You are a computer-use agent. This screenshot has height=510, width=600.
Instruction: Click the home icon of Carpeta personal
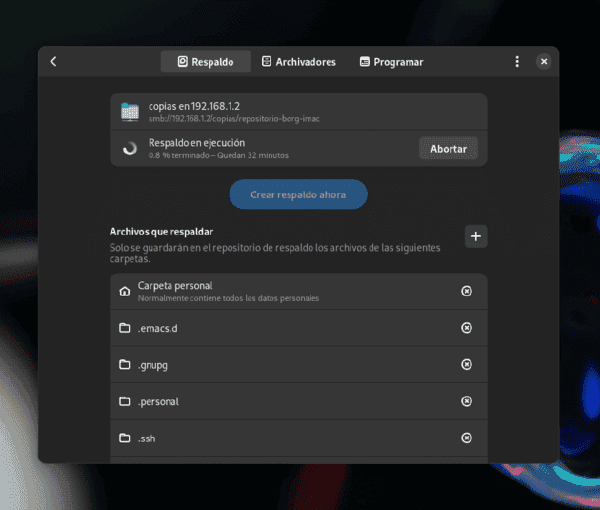click(124, 292)
